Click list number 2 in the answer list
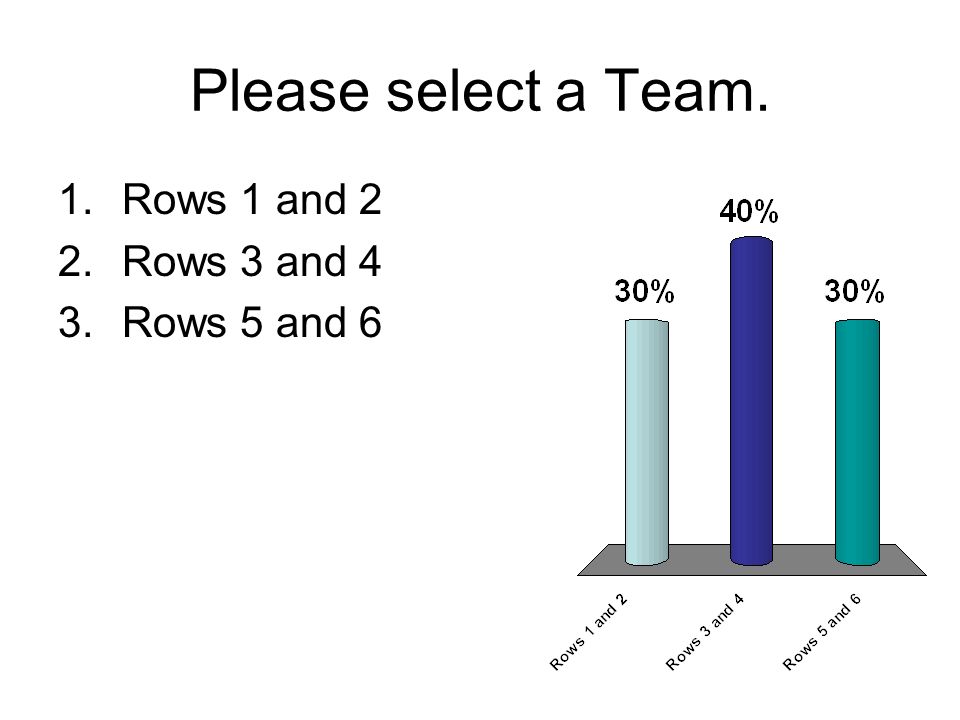This screenshot has height=720, width=960. pyautogui.click(x=75, y=261)
